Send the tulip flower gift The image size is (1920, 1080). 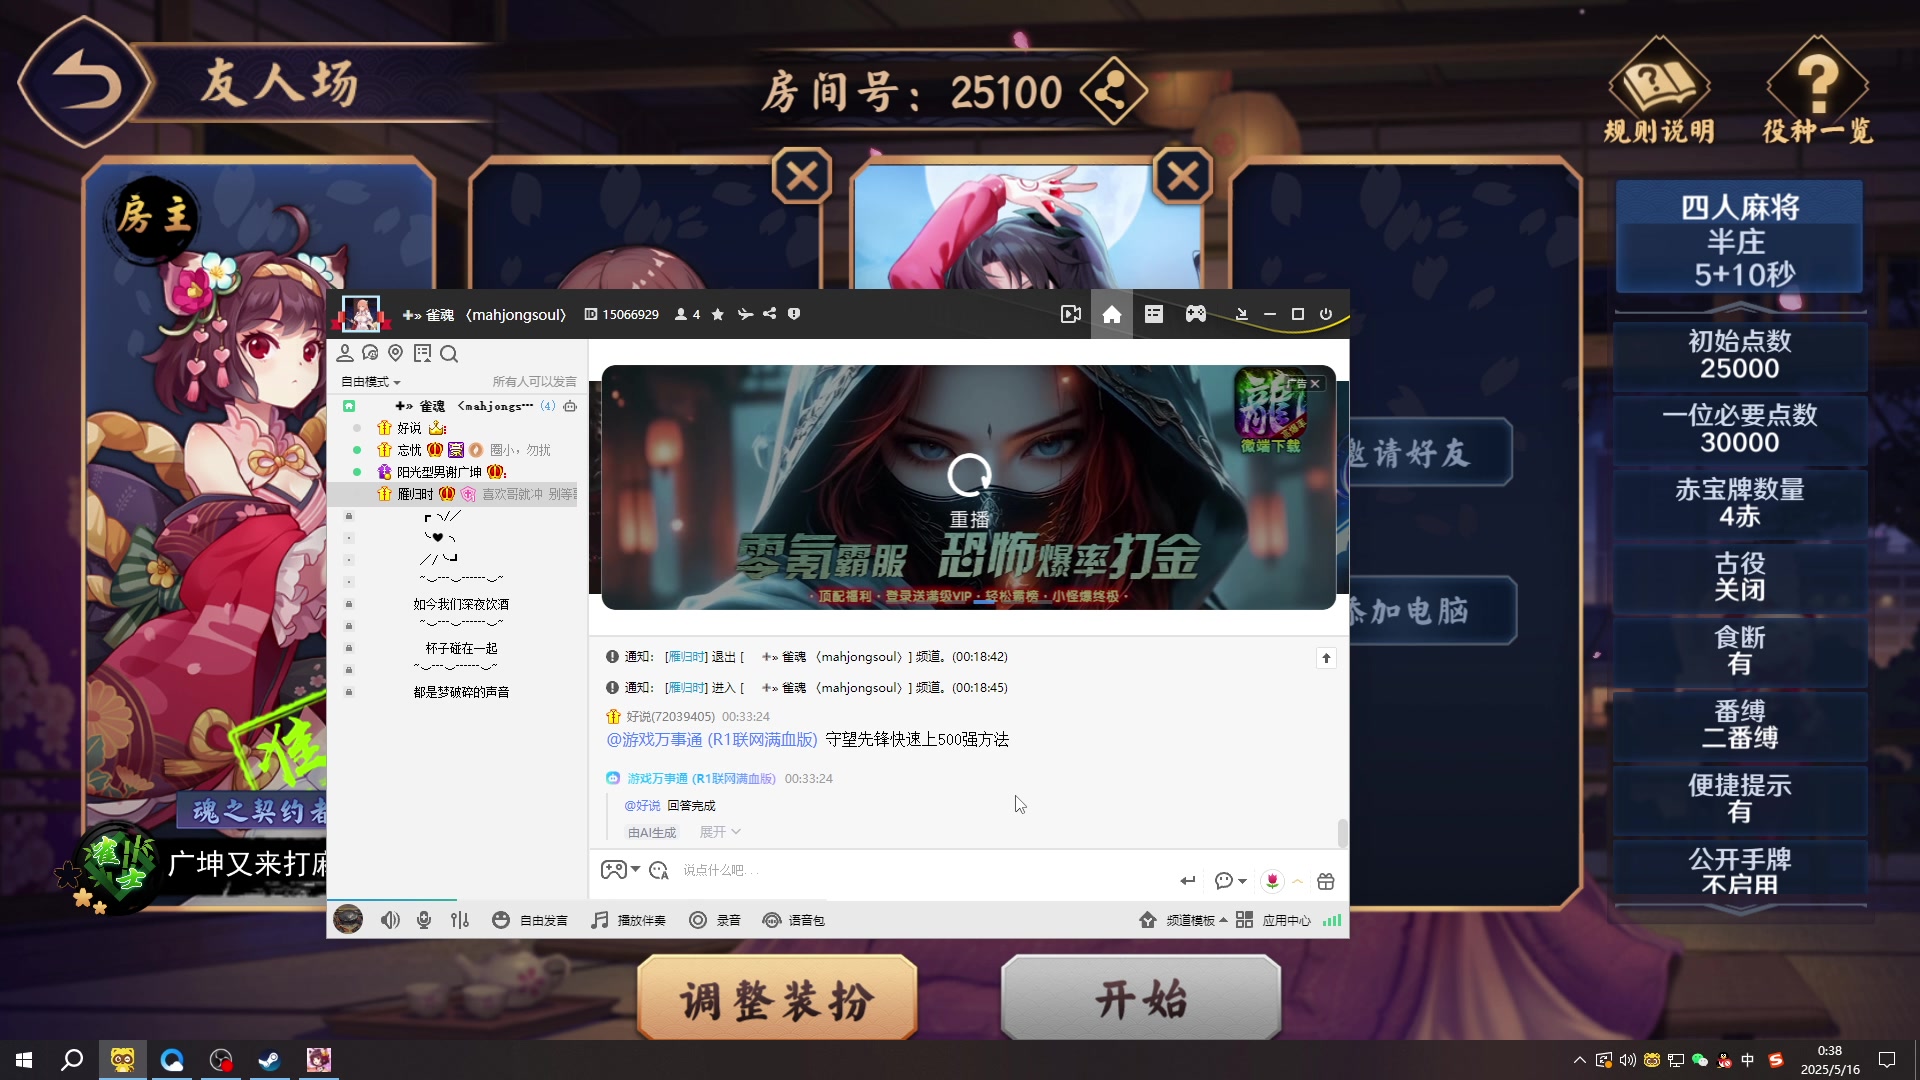point(1272,881)
